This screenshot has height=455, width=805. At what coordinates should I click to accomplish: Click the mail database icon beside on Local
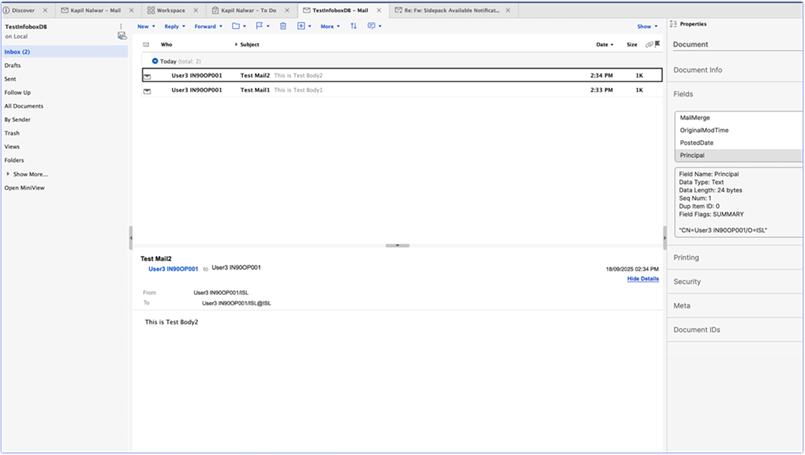click(122, 35)
